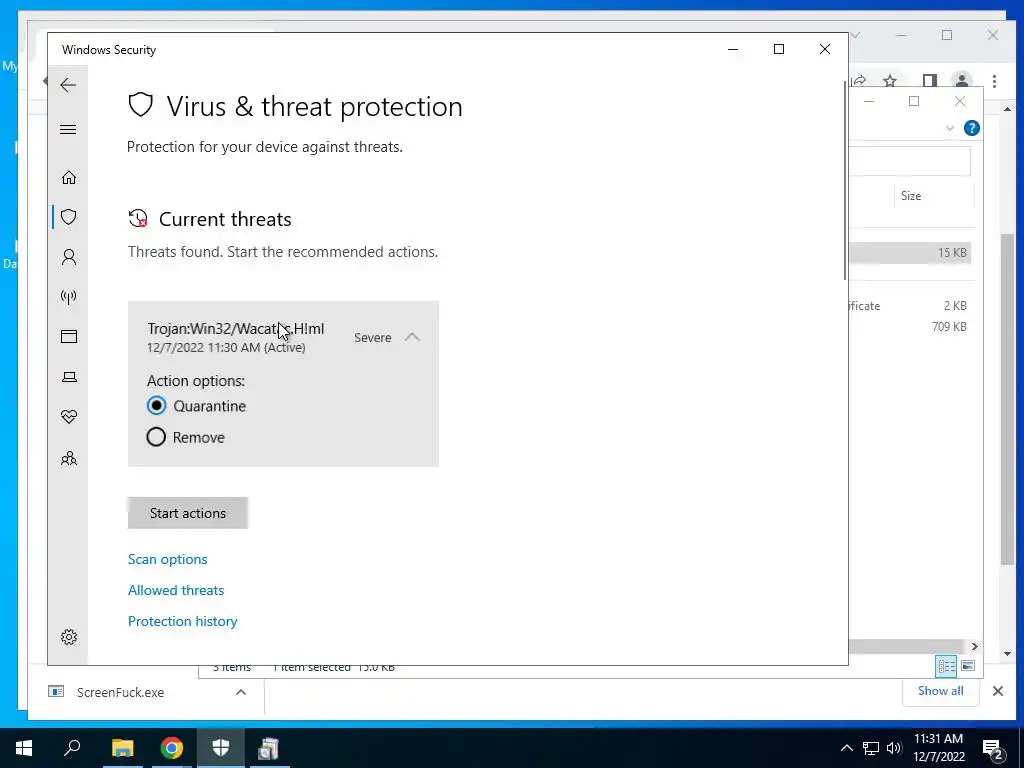The height and width of the screenshot is (768, 1024).
Task: Open Device performance & health heart icon
Action: coord(69,417)
